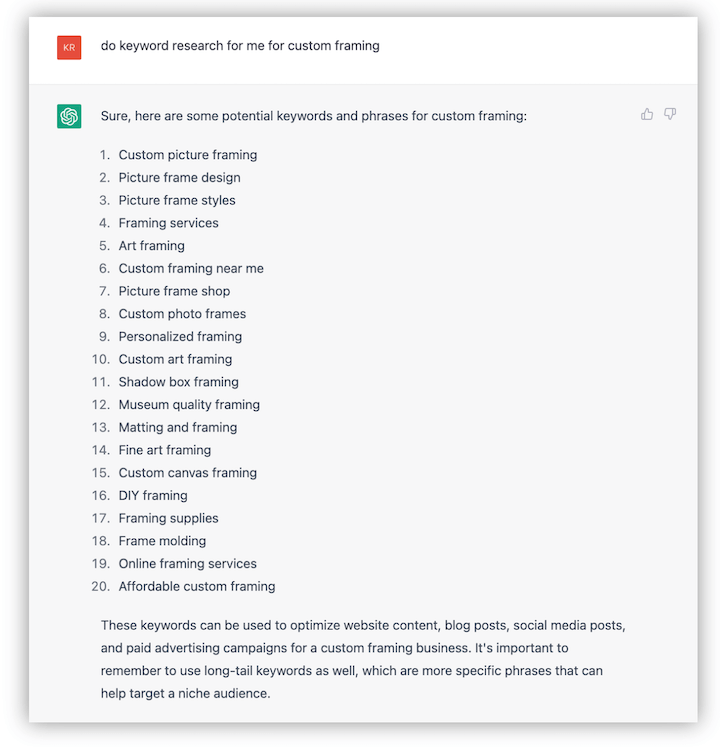Click the "DIY framing" keyword
The height and width of the screenshot is (747, 720).
tap(153, 496)
